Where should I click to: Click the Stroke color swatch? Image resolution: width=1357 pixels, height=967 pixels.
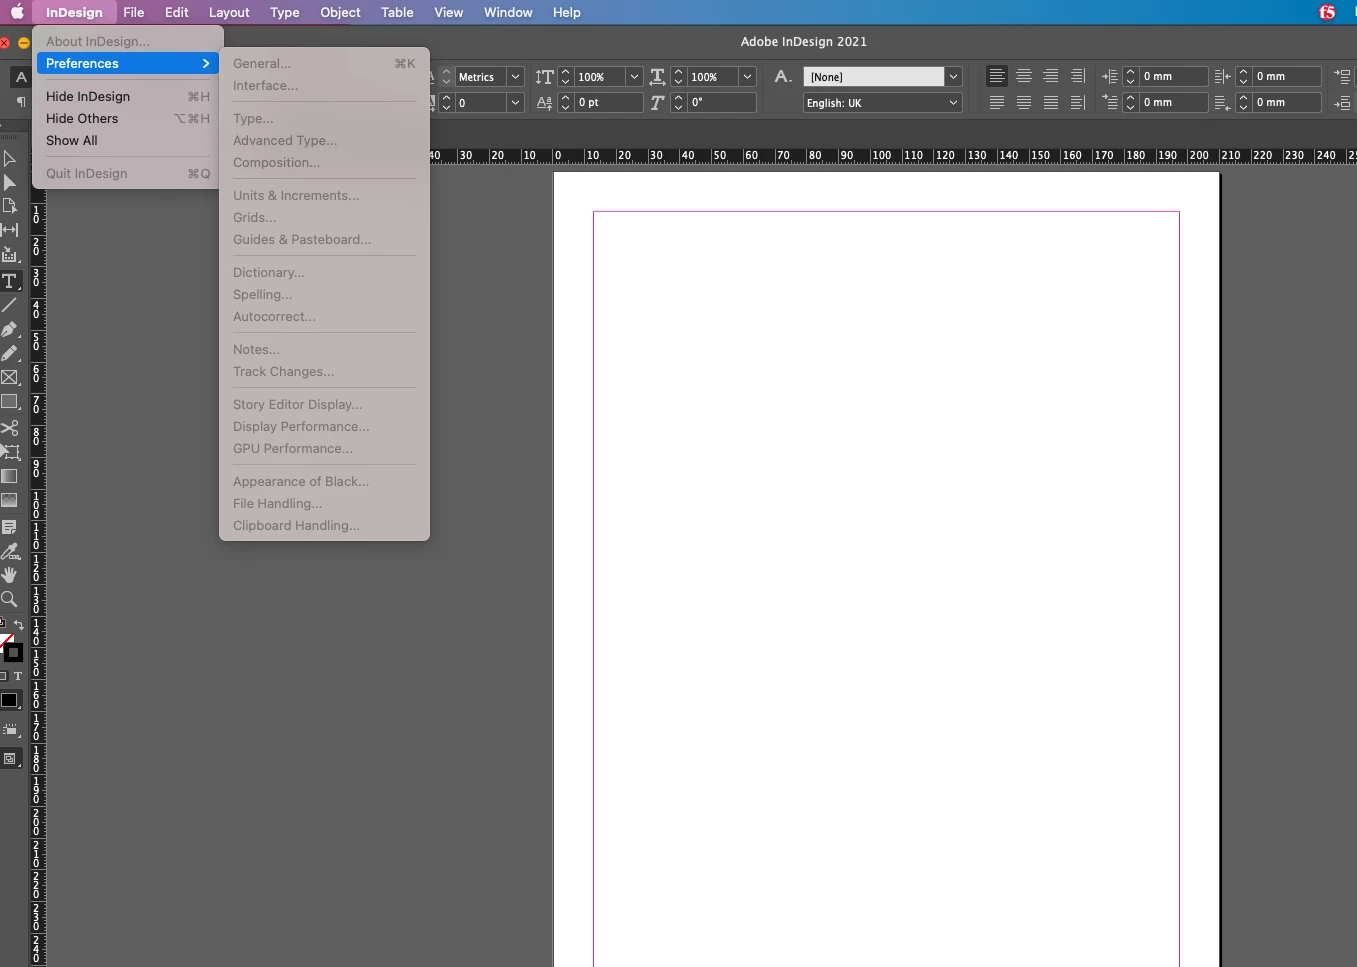[14, 653]
